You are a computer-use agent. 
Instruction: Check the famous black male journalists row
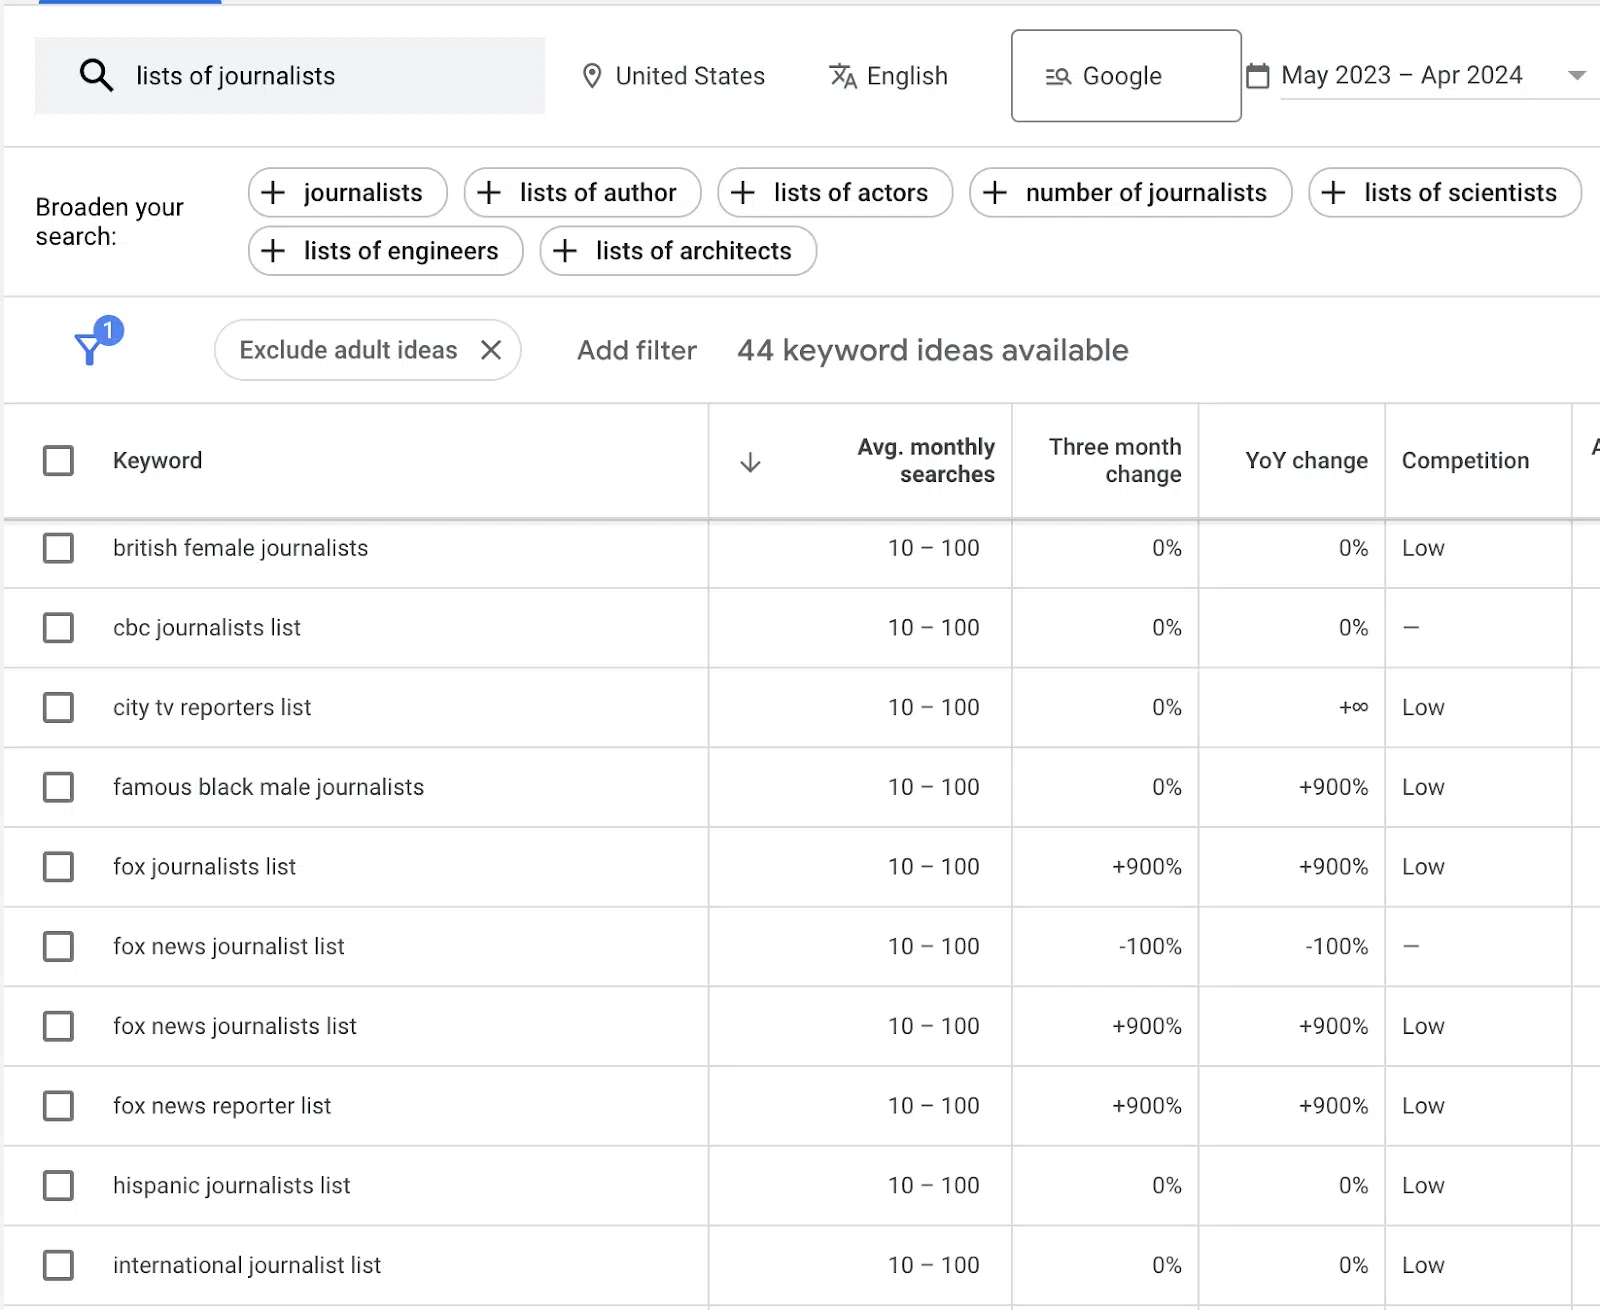(x=58, y=787)
